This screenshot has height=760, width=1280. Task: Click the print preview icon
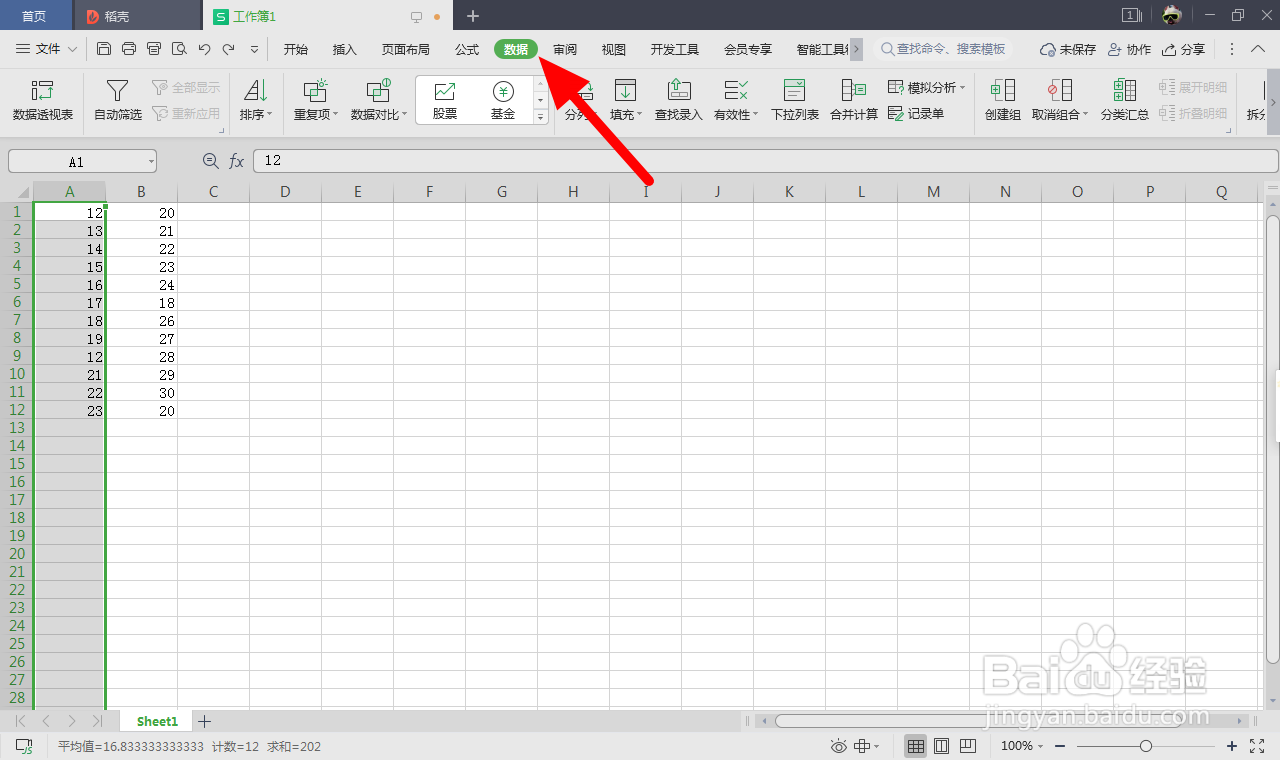tap(179, 48)
